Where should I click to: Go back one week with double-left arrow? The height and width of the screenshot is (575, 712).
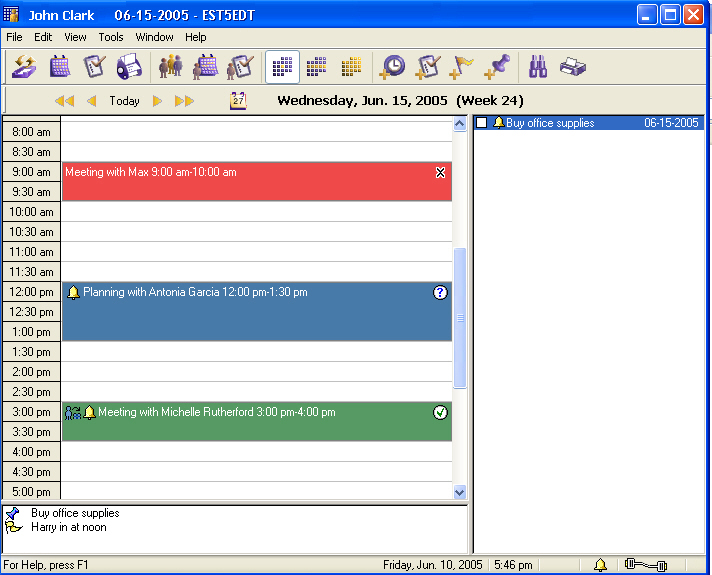tap(64, 101)
